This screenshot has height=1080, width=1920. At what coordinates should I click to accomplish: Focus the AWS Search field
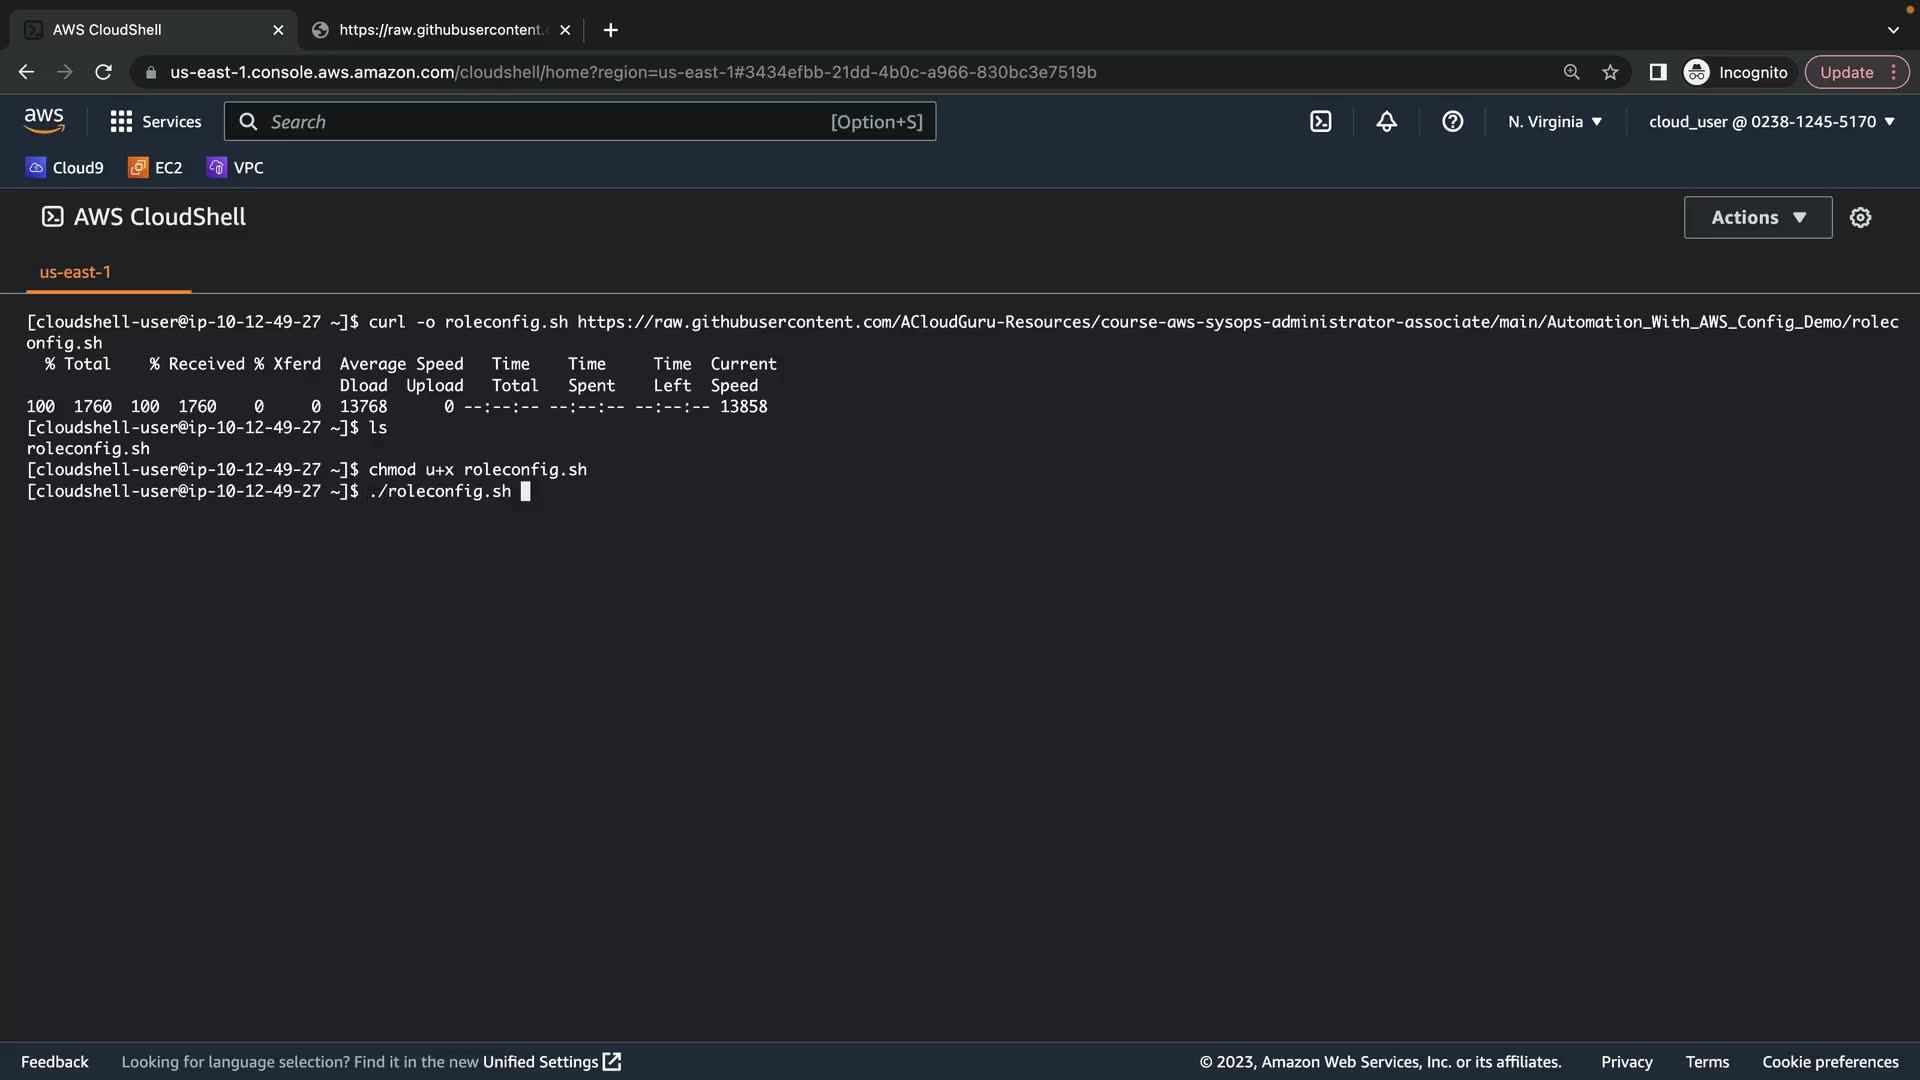(580, 122)
